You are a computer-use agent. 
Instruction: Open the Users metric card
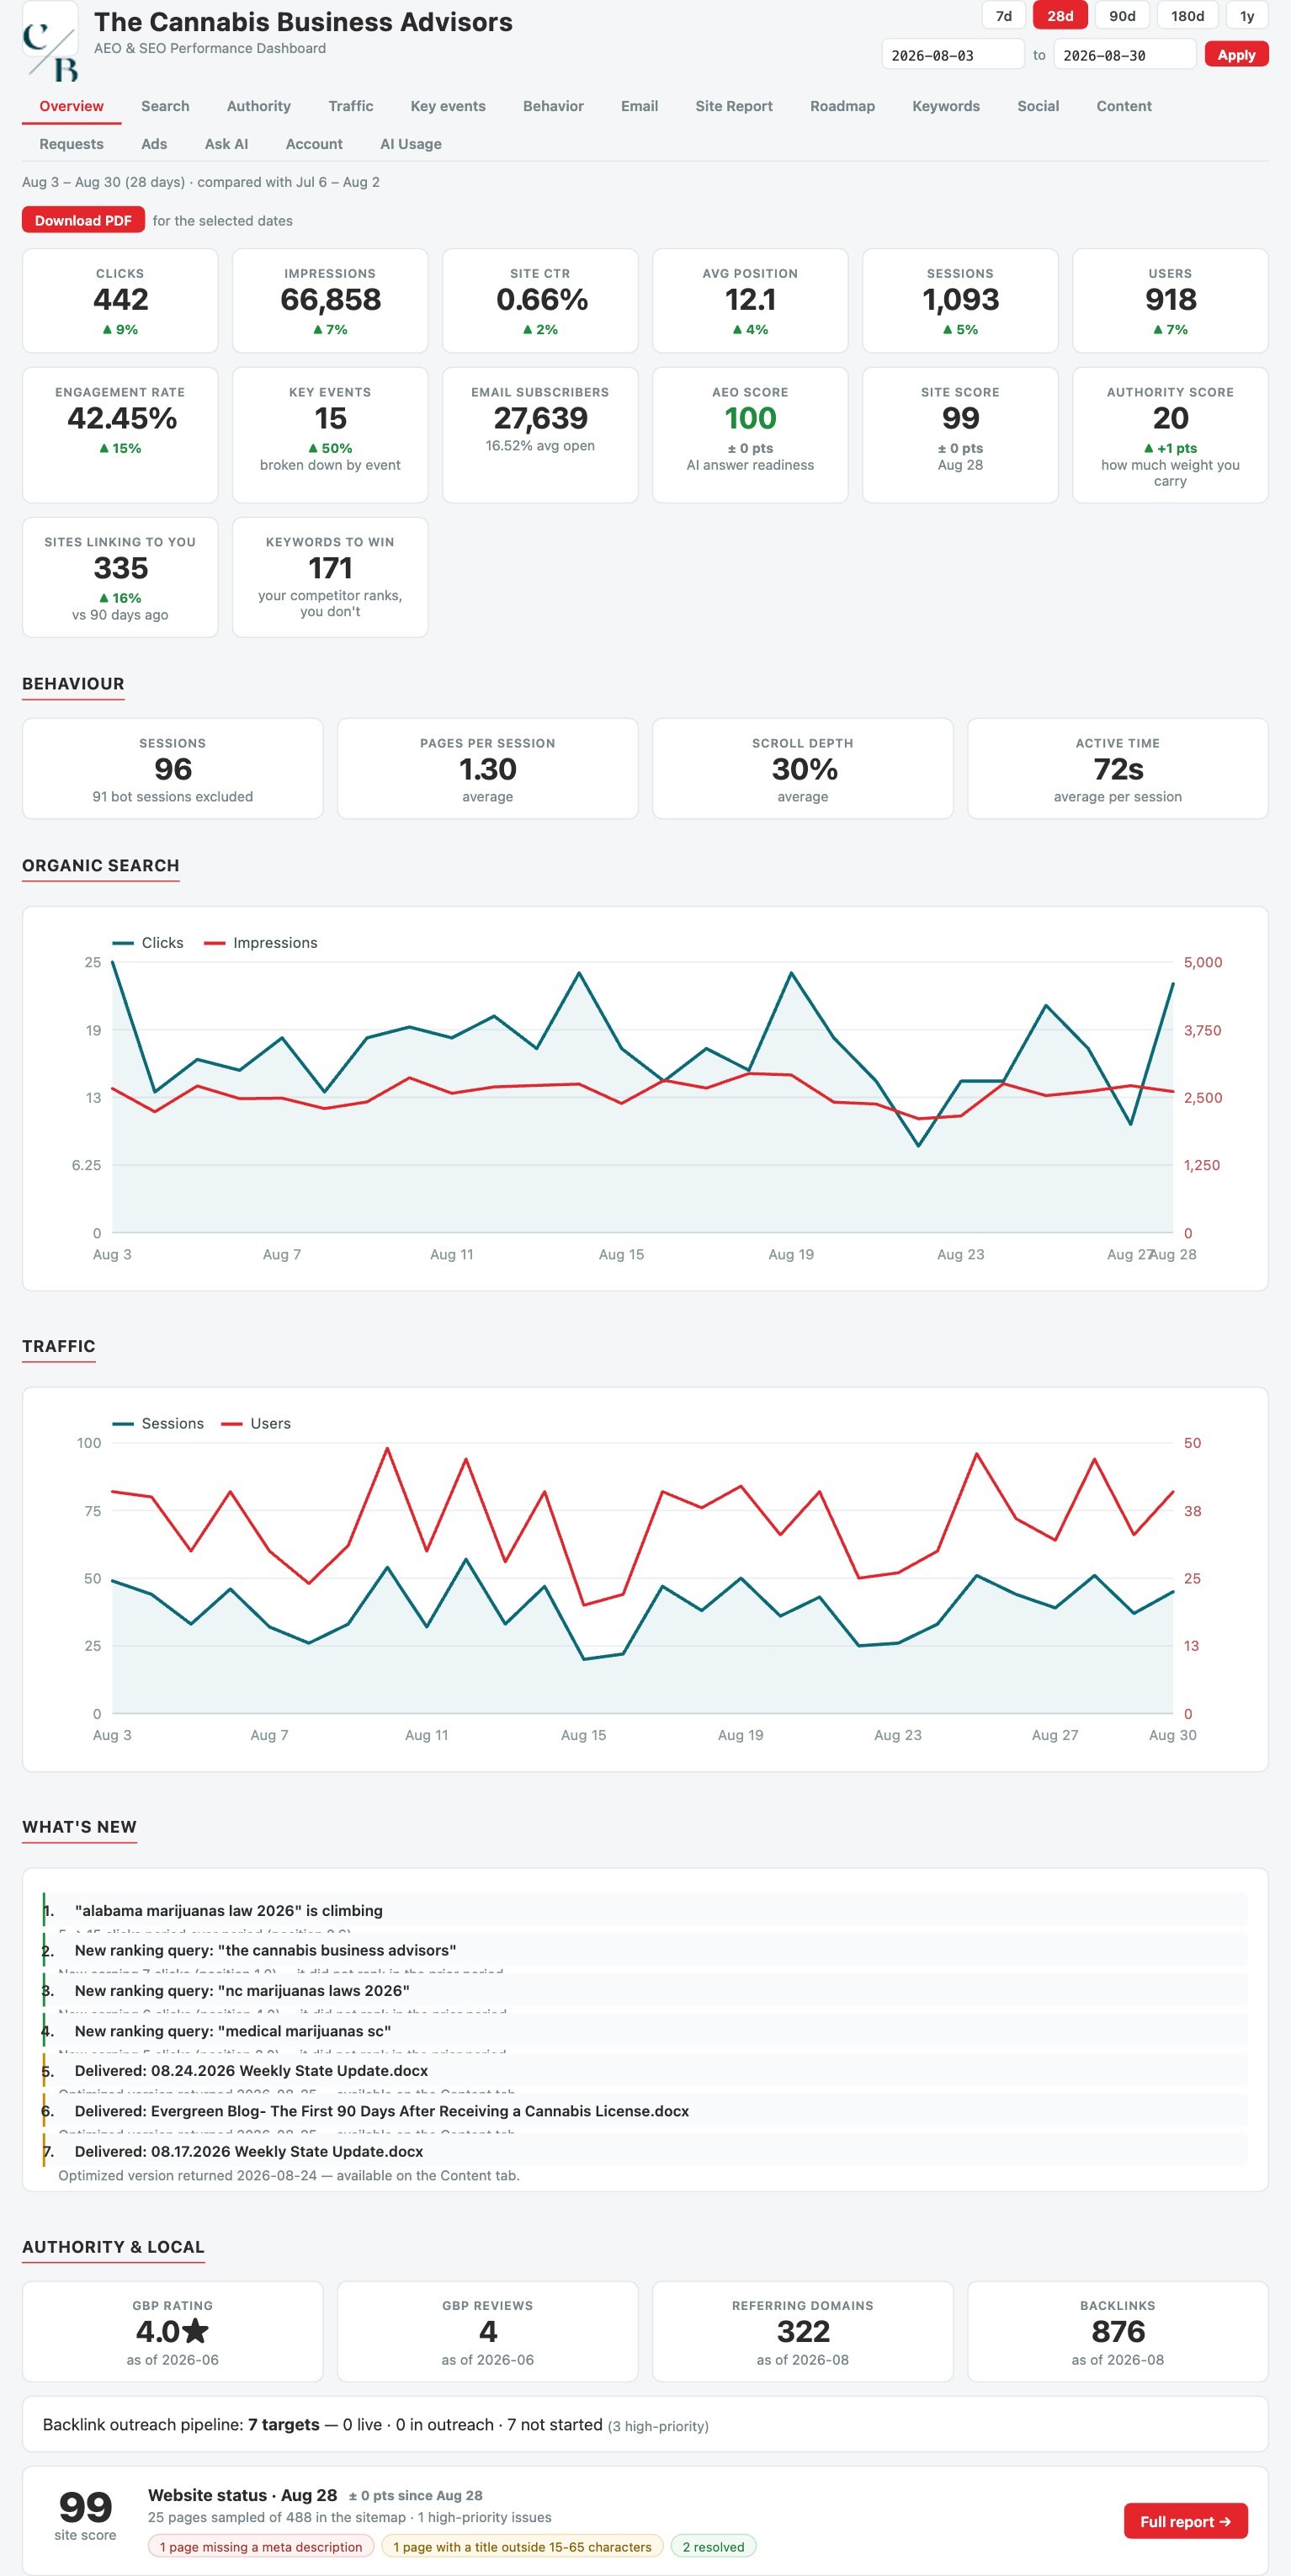1170,301
